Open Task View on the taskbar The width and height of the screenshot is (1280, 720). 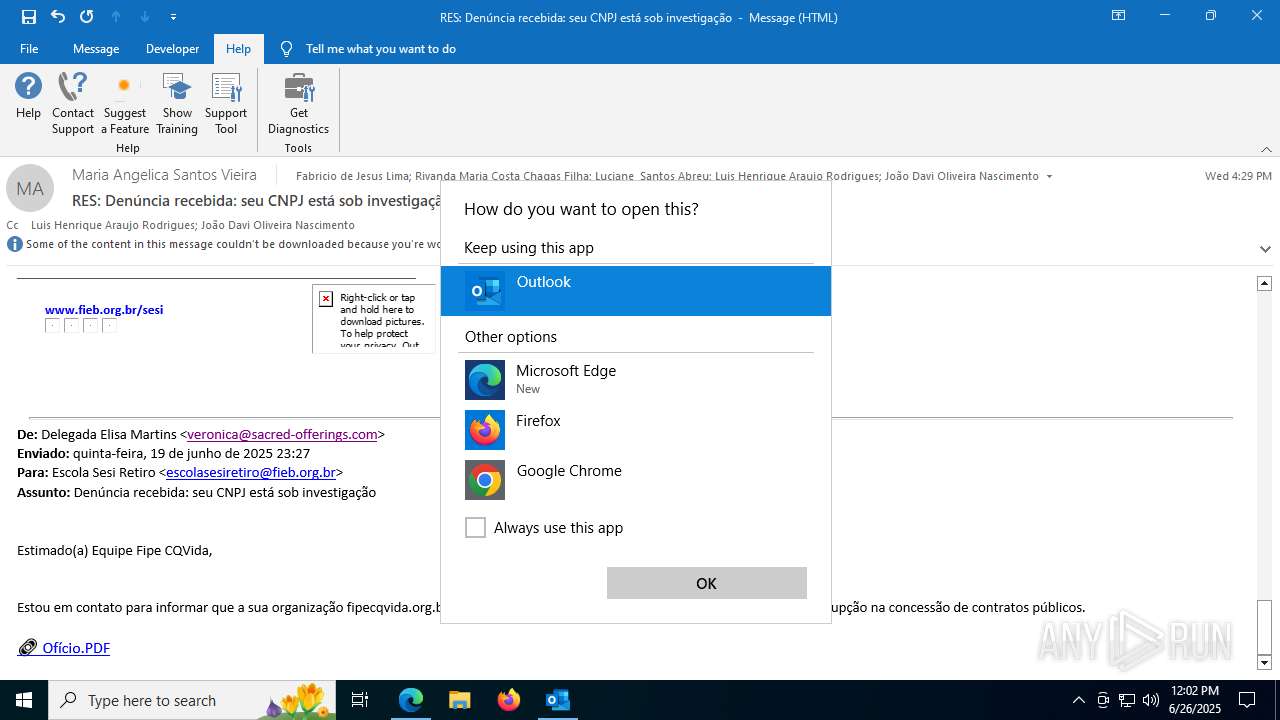point(360,700)
